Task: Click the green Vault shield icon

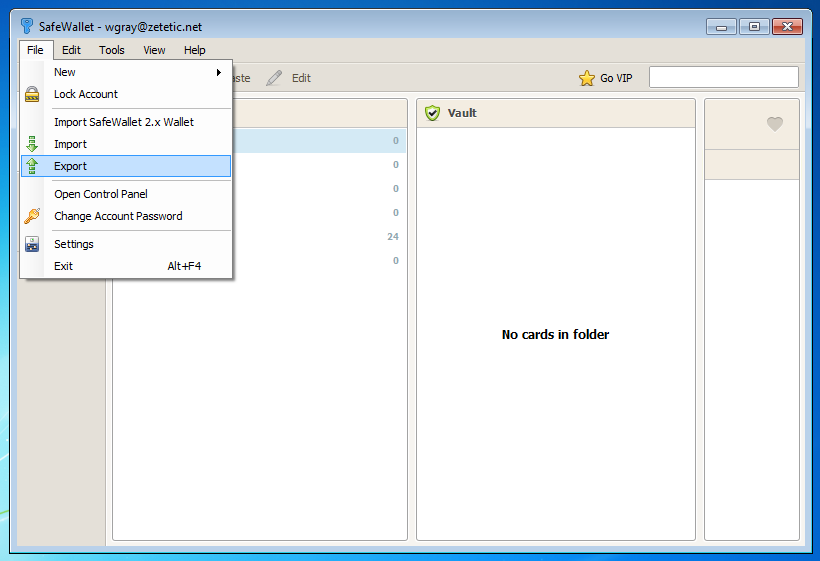Action: tap(432, 113)
